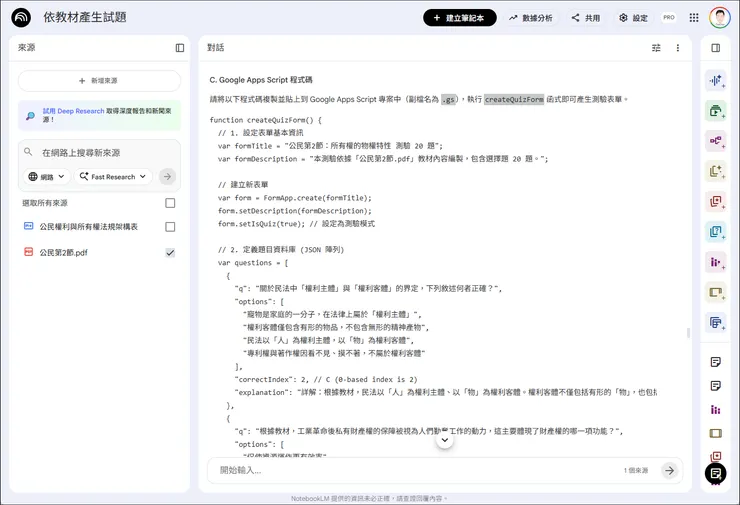The height and width of the screenshot is (505, 740).
Task: Open the Fast Research mode dropdown
Action: [x=113, y=177]
